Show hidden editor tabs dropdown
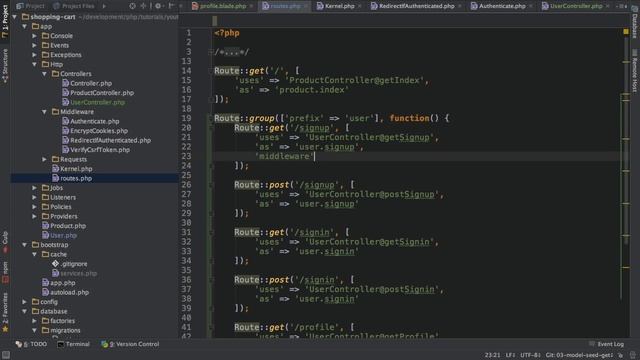 622,6
